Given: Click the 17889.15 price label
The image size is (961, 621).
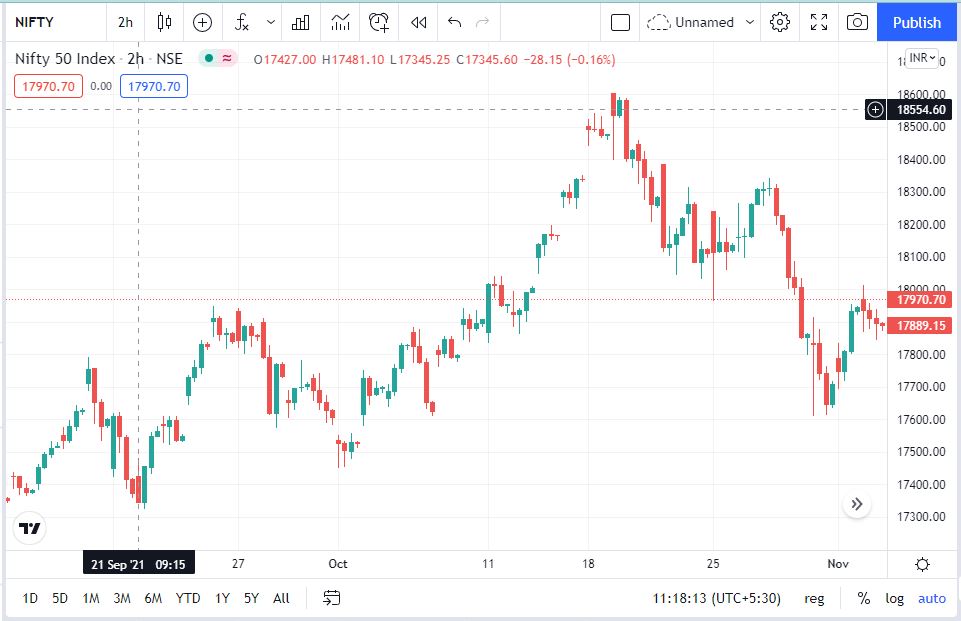Looking at the screenshot, I should pos(921,326).
